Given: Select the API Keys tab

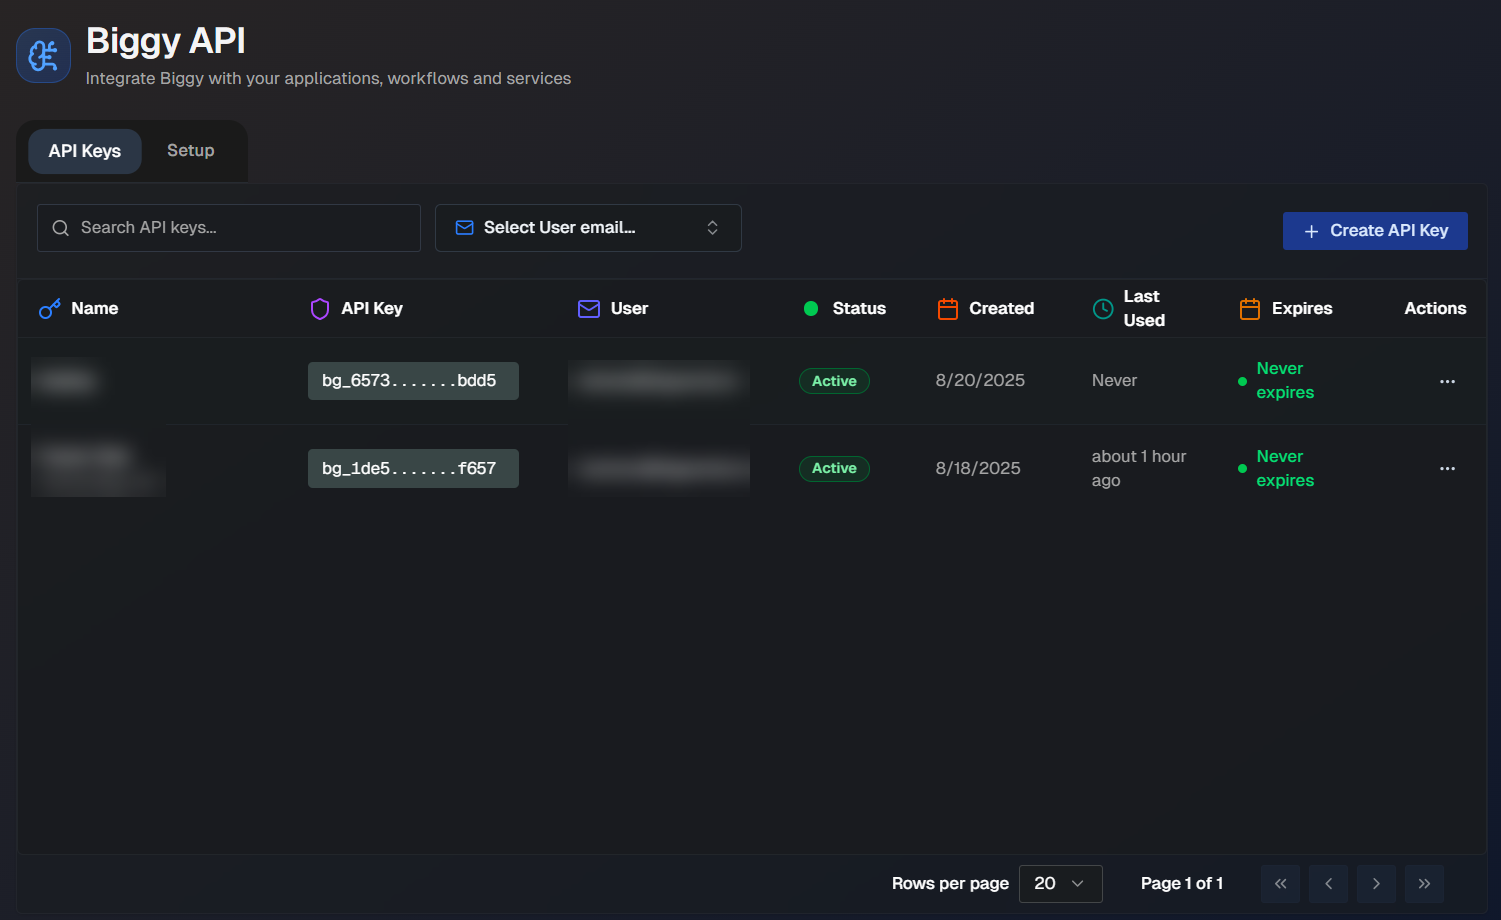Looking at the screenshot, I should pos(85,151).
